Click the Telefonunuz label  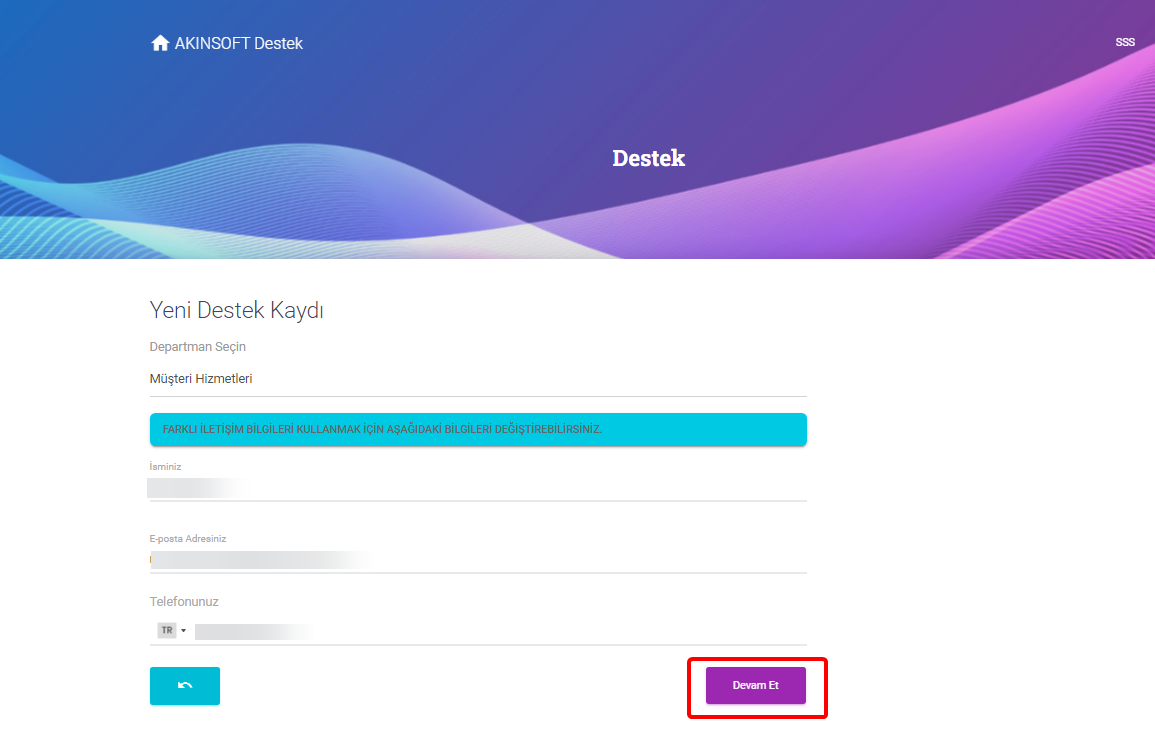pos(184,602)
